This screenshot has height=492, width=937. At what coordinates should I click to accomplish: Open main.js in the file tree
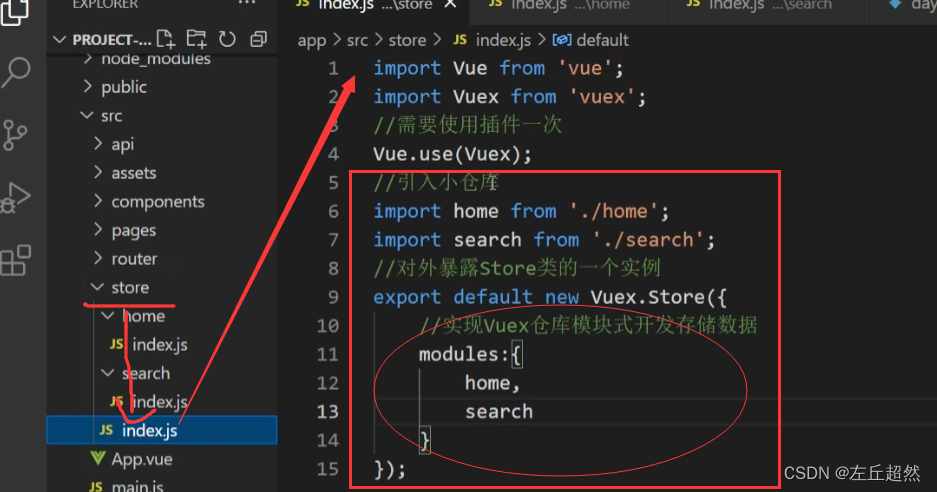click(x=137, y=486)
